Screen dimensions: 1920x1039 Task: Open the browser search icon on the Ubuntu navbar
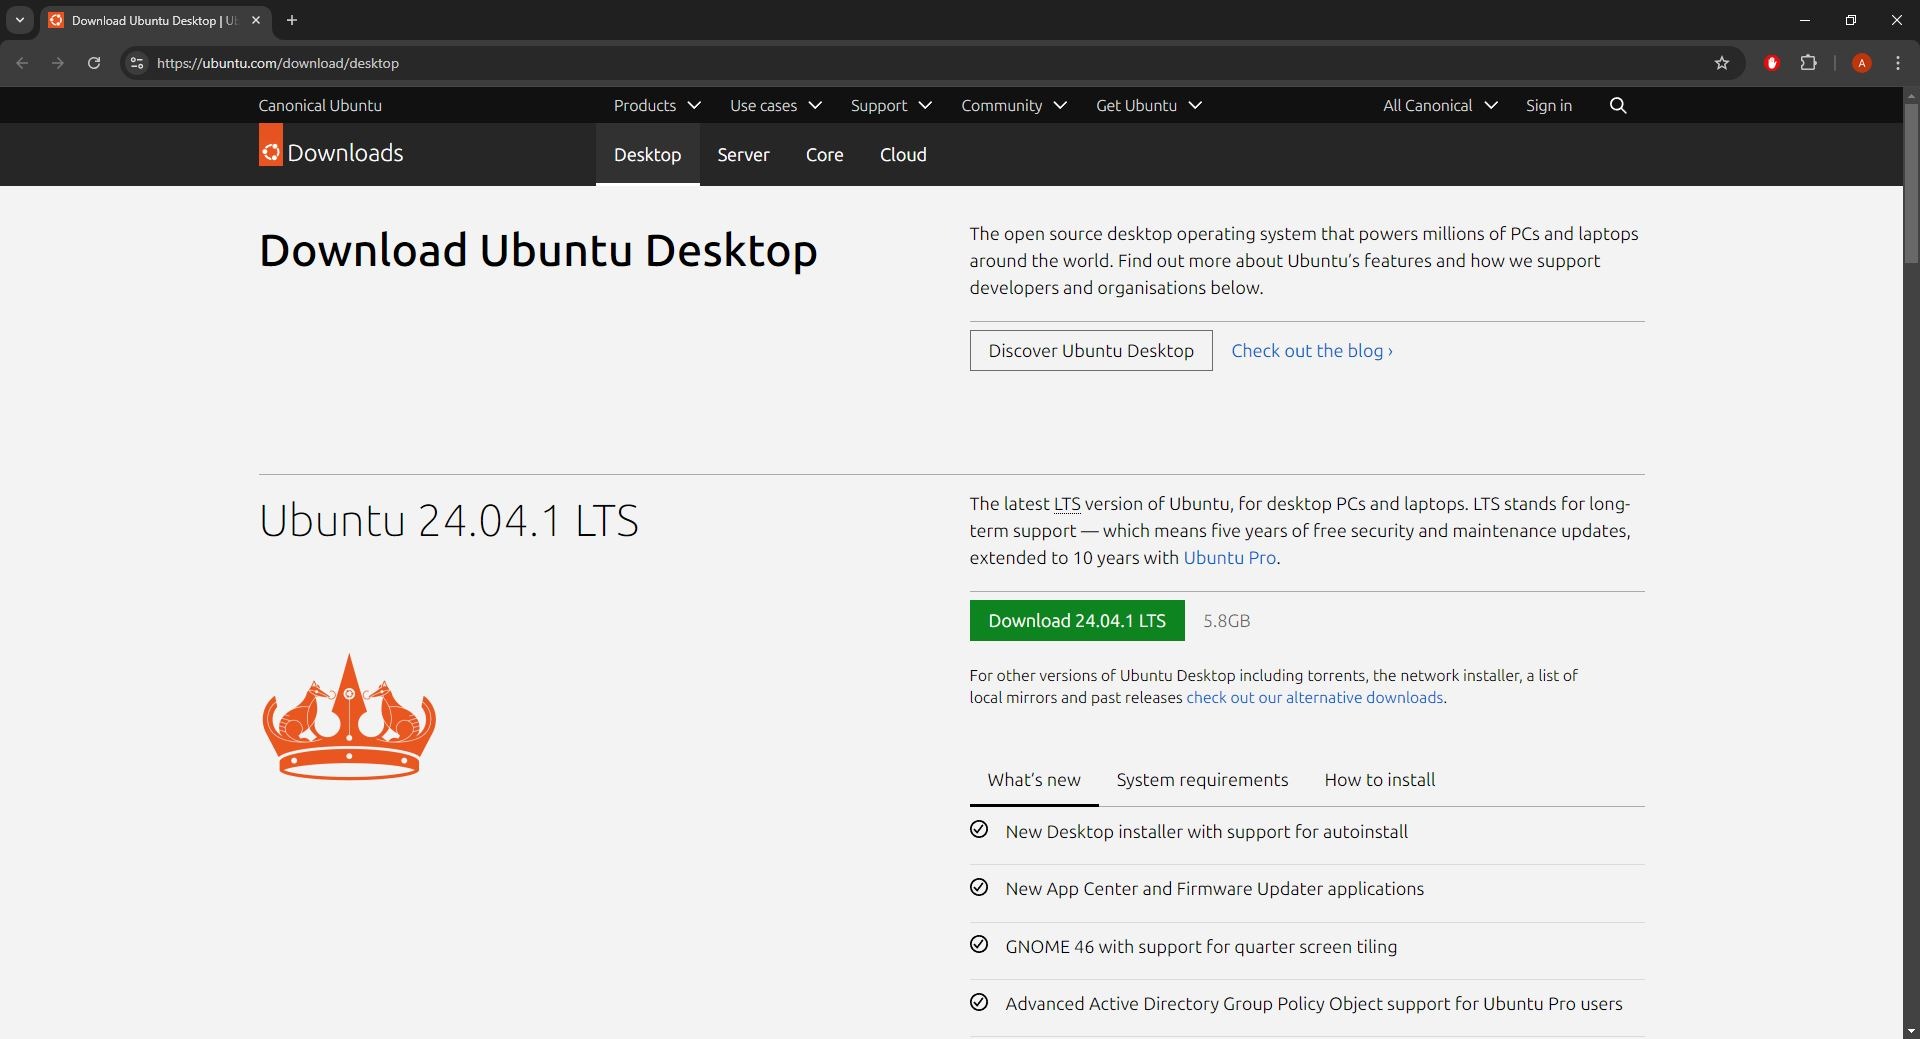1618,105
